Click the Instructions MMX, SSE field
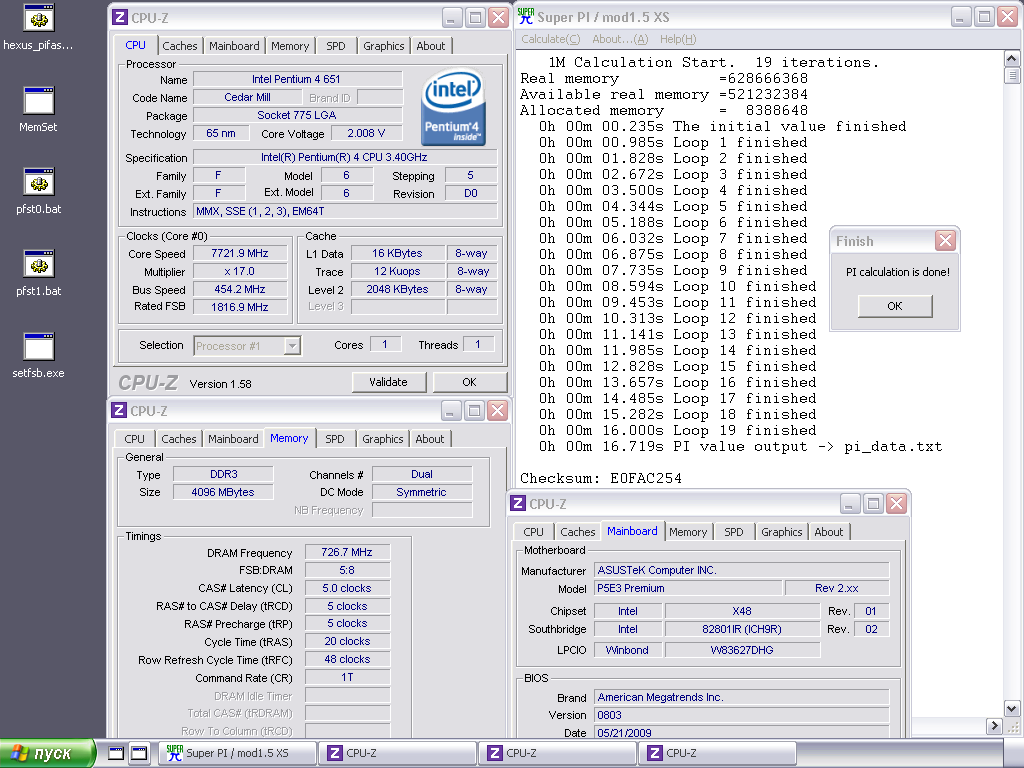The height and width of the screenshot is (768, 1024). [345, 212]
